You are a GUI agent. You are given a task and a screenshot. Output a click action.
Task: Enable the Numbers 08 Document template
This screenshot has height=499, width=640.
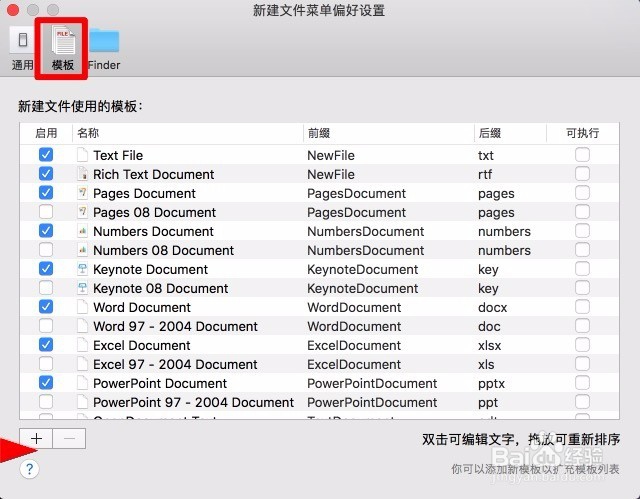(46, 250)
